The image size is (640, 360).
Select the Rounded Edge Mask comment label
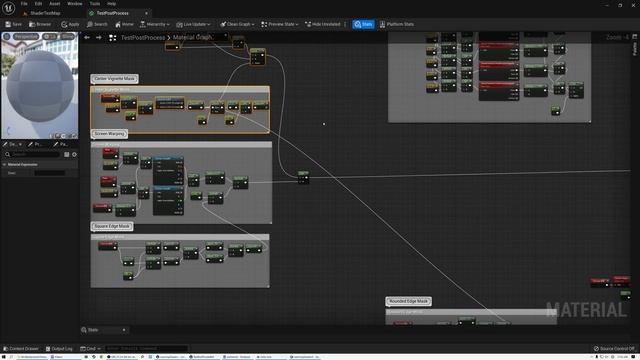408,301
